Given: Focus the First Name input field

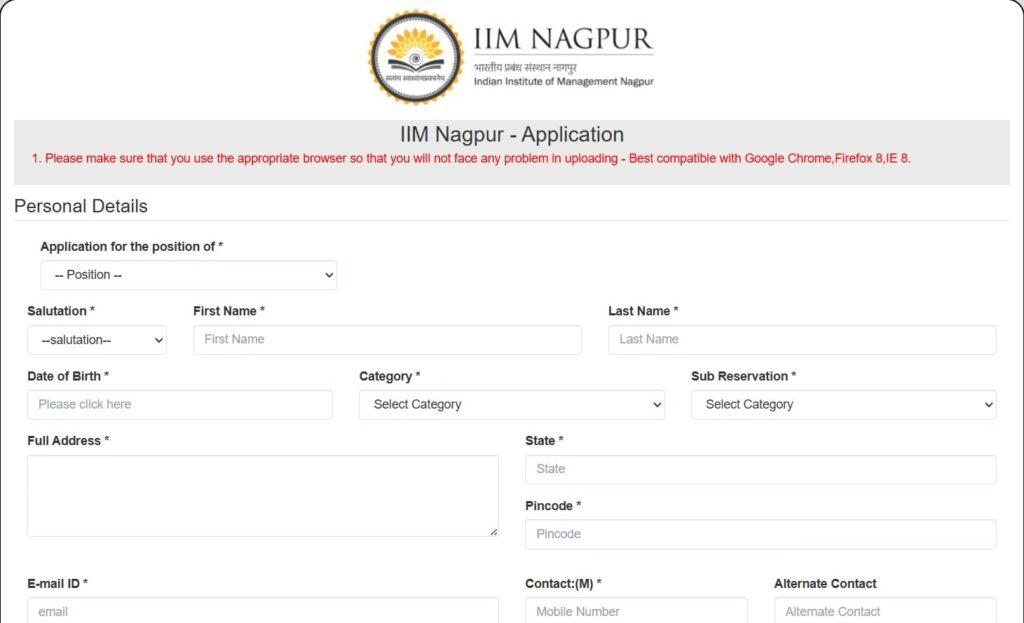Looking at the screenshot, I should tap(387, 340).
